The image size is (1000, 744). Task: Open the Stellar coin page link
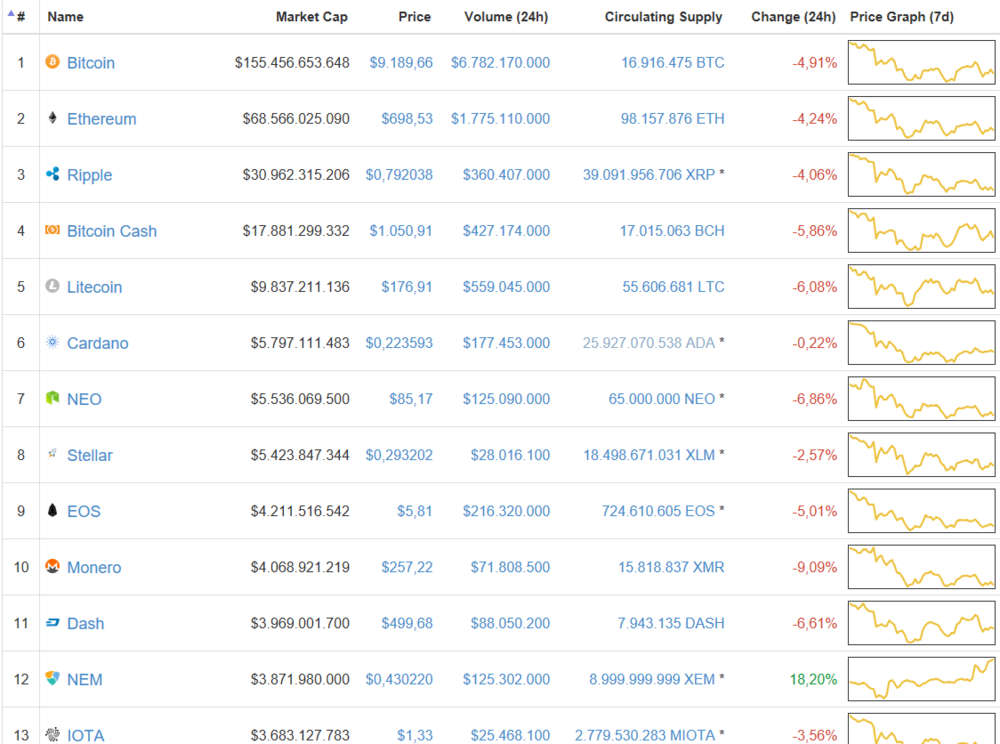point(90,455)
